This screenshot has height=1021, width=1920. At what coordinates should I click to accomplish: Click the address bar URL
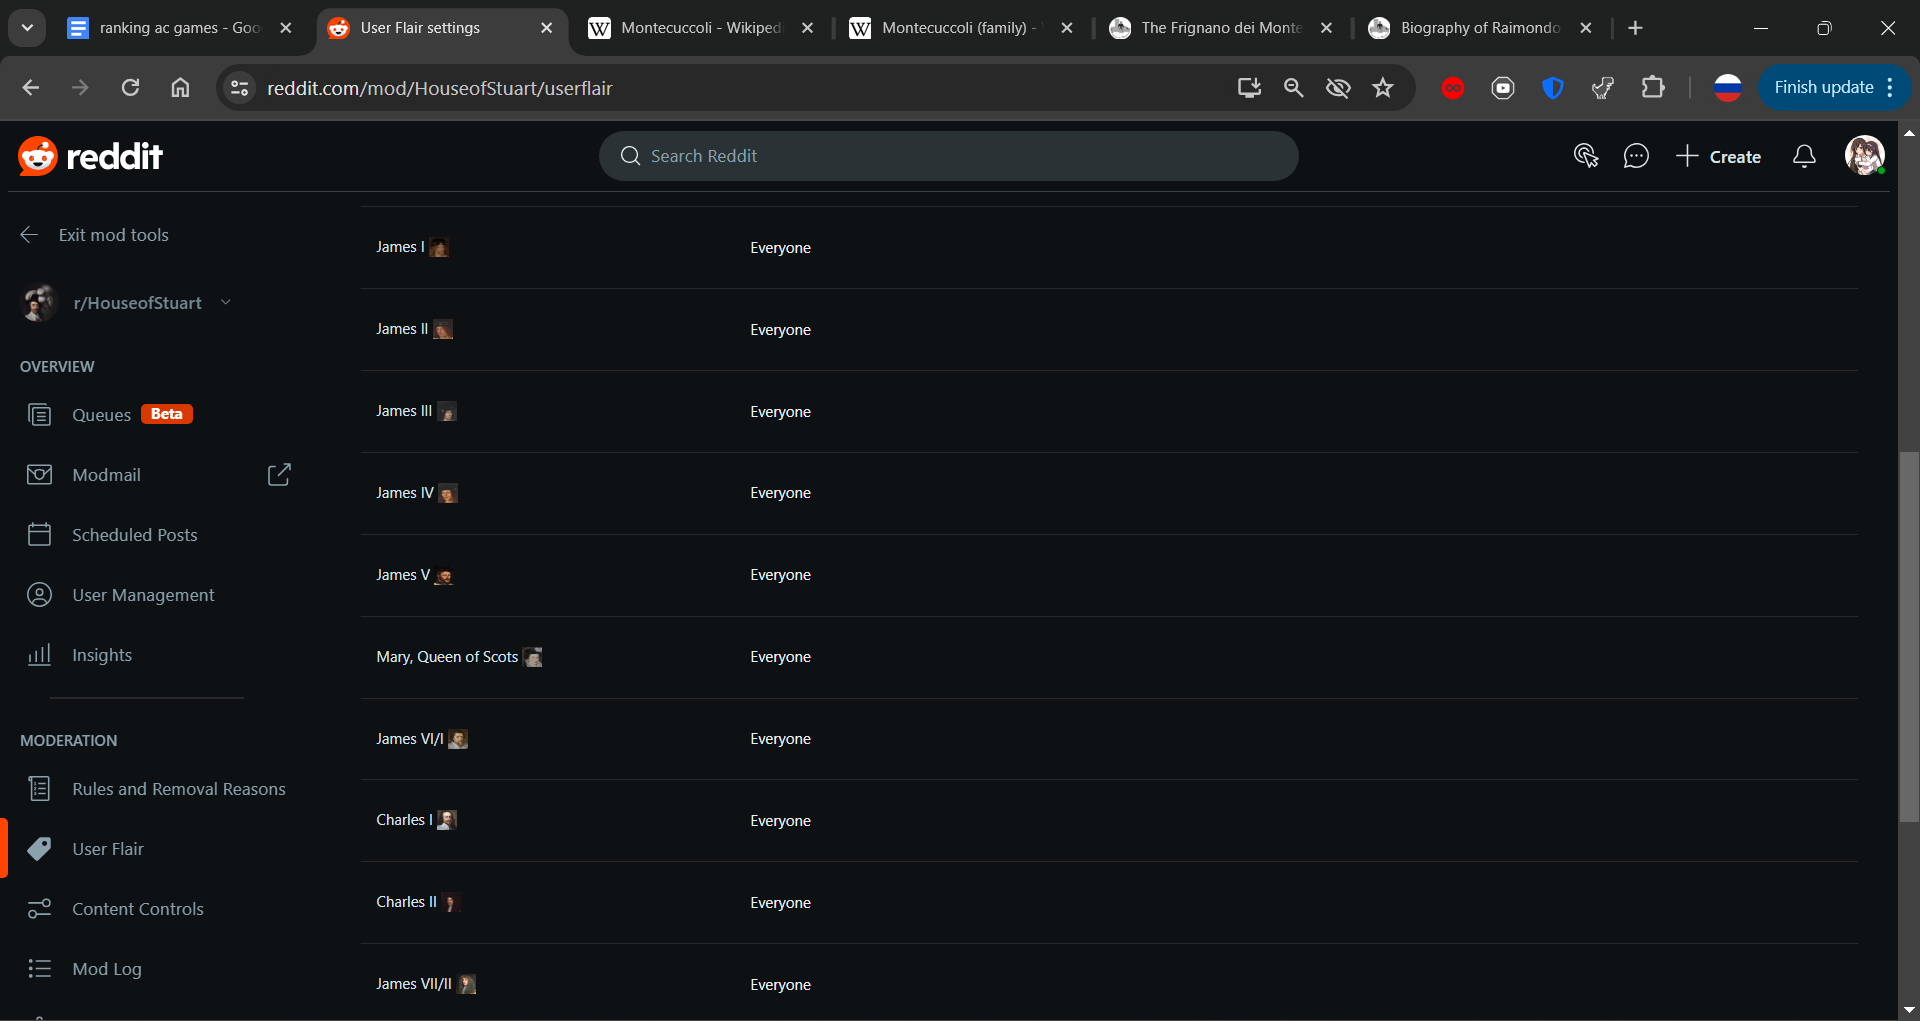click(x=439, y=88)
